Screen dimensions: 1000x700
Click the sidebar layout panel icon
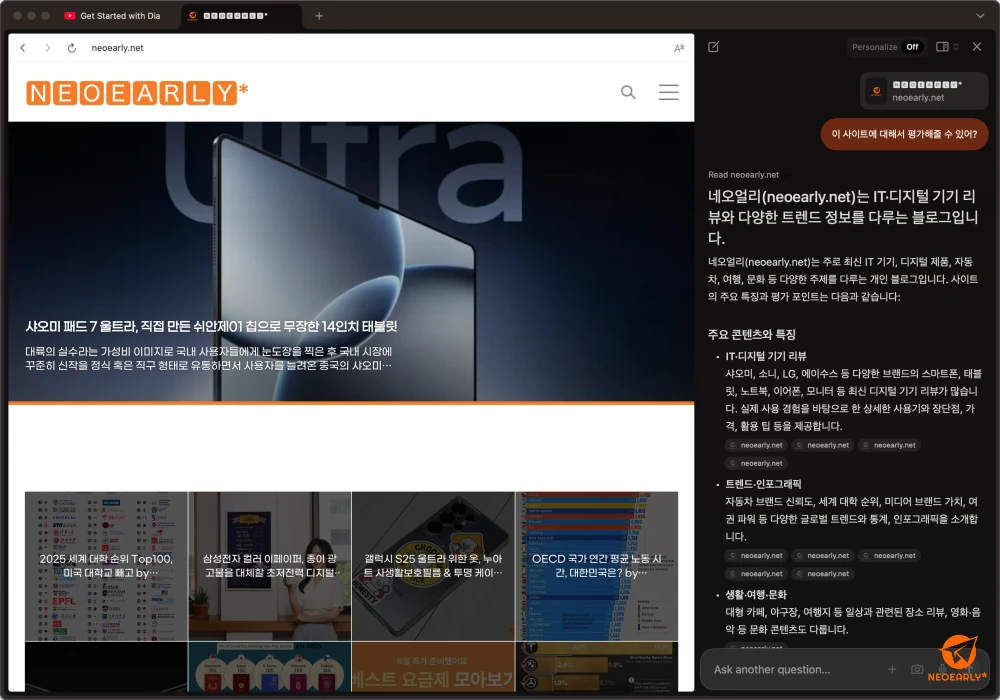click(942, 47)
